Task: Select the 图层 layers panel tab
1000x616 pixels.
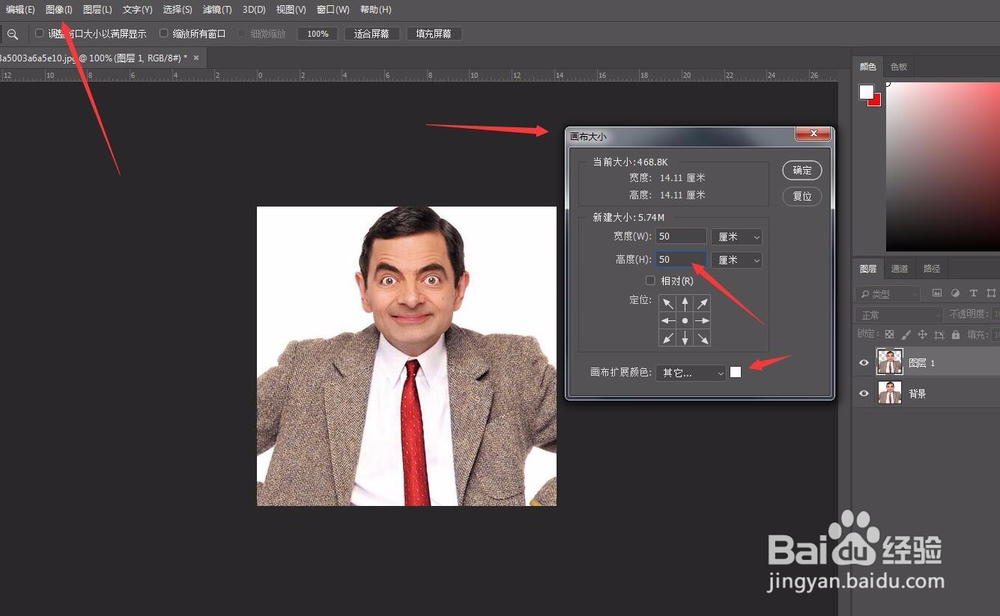Action: [868, 268]
